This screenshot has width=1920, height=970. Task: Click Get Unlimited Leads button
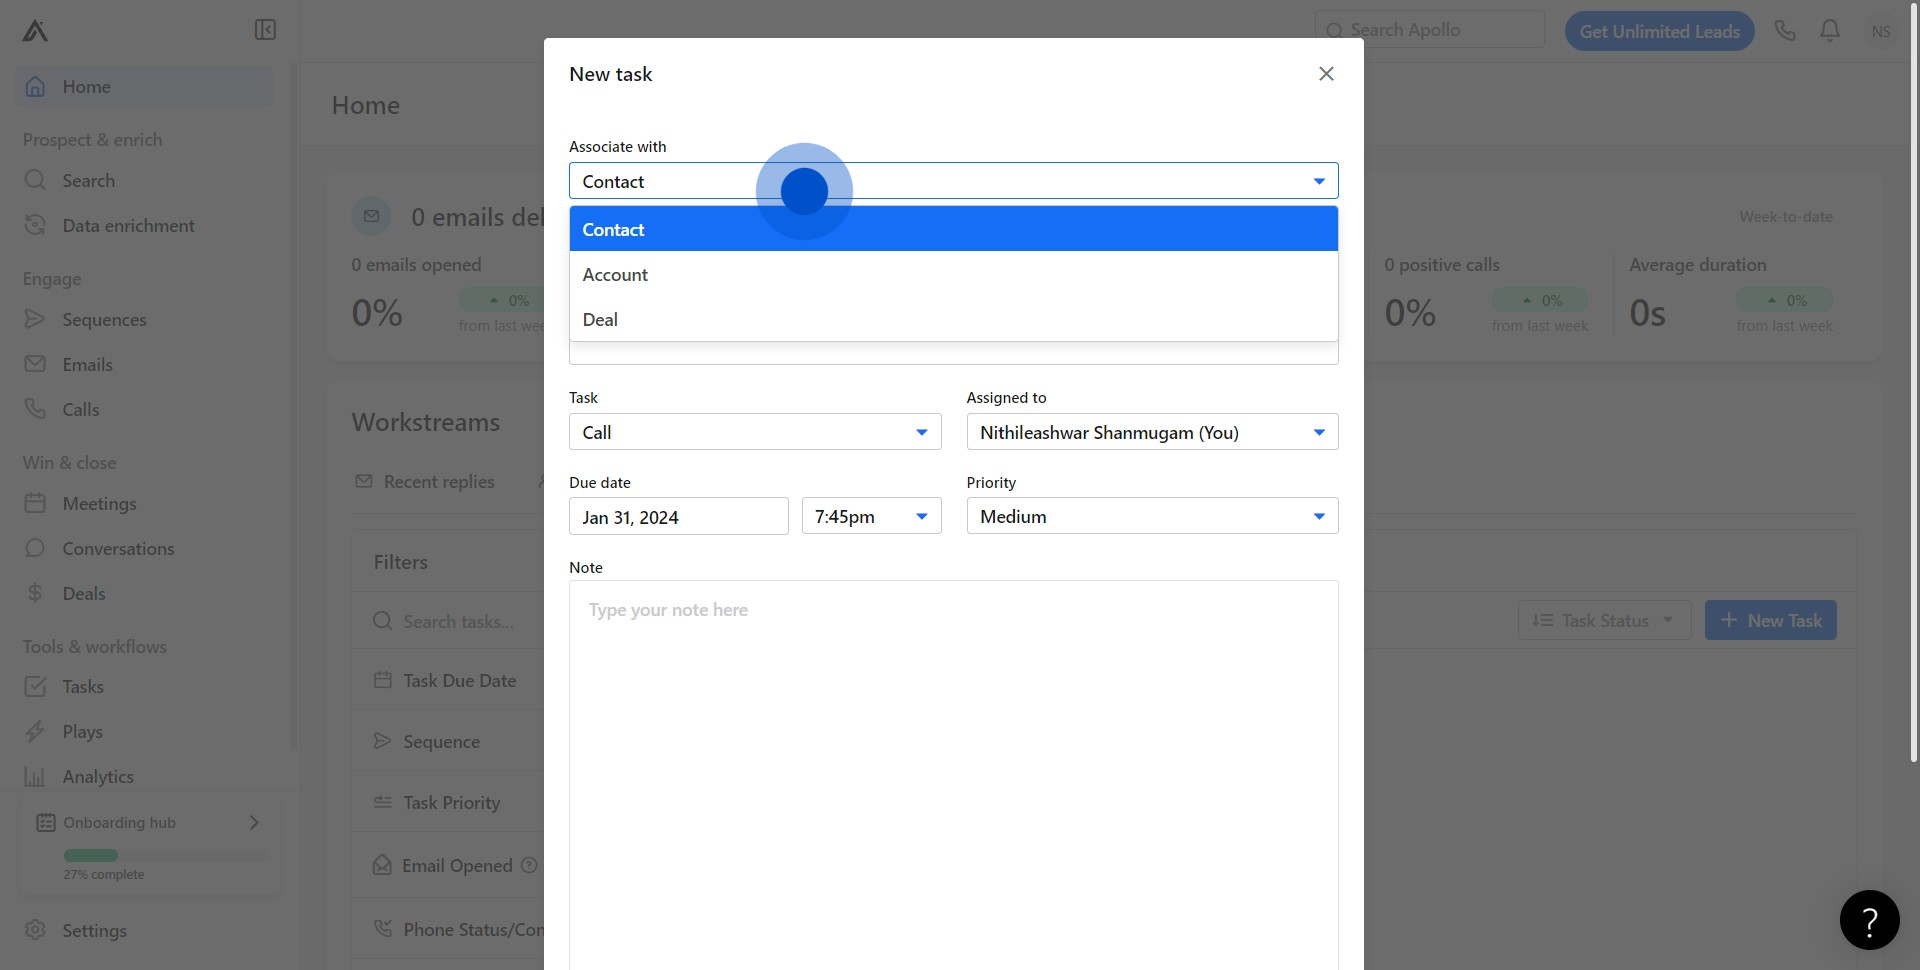tap(1659, 31)
